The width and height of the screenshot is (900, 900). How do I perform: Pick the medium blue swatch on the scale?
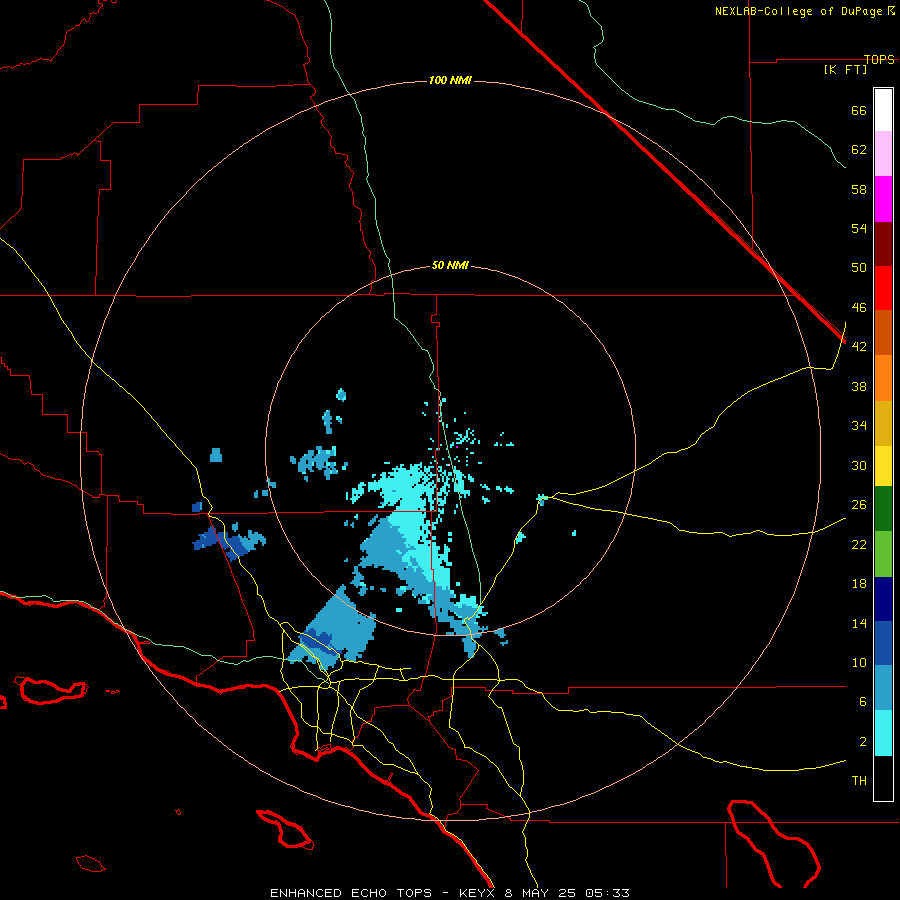point(883,643)
